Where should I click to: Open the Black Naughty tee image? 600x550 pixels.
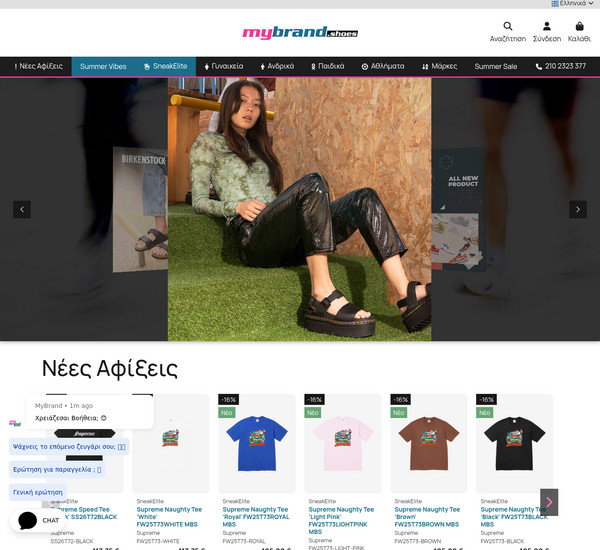click(515, 444)
